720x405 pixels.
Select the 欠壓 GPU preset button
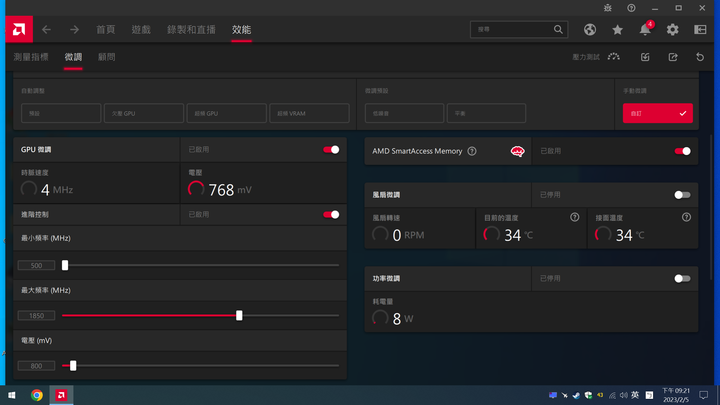[x=144, y=113]
